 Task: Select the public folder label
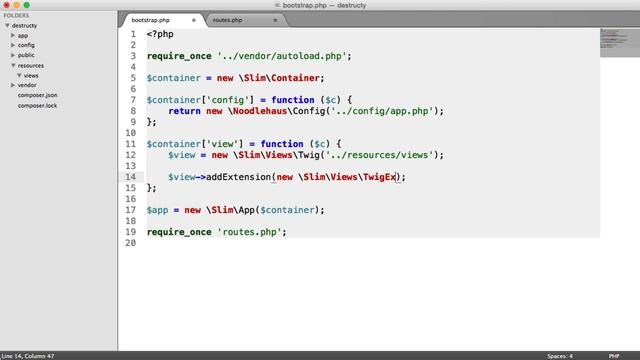pyautogui.click(x=26, y=55)
